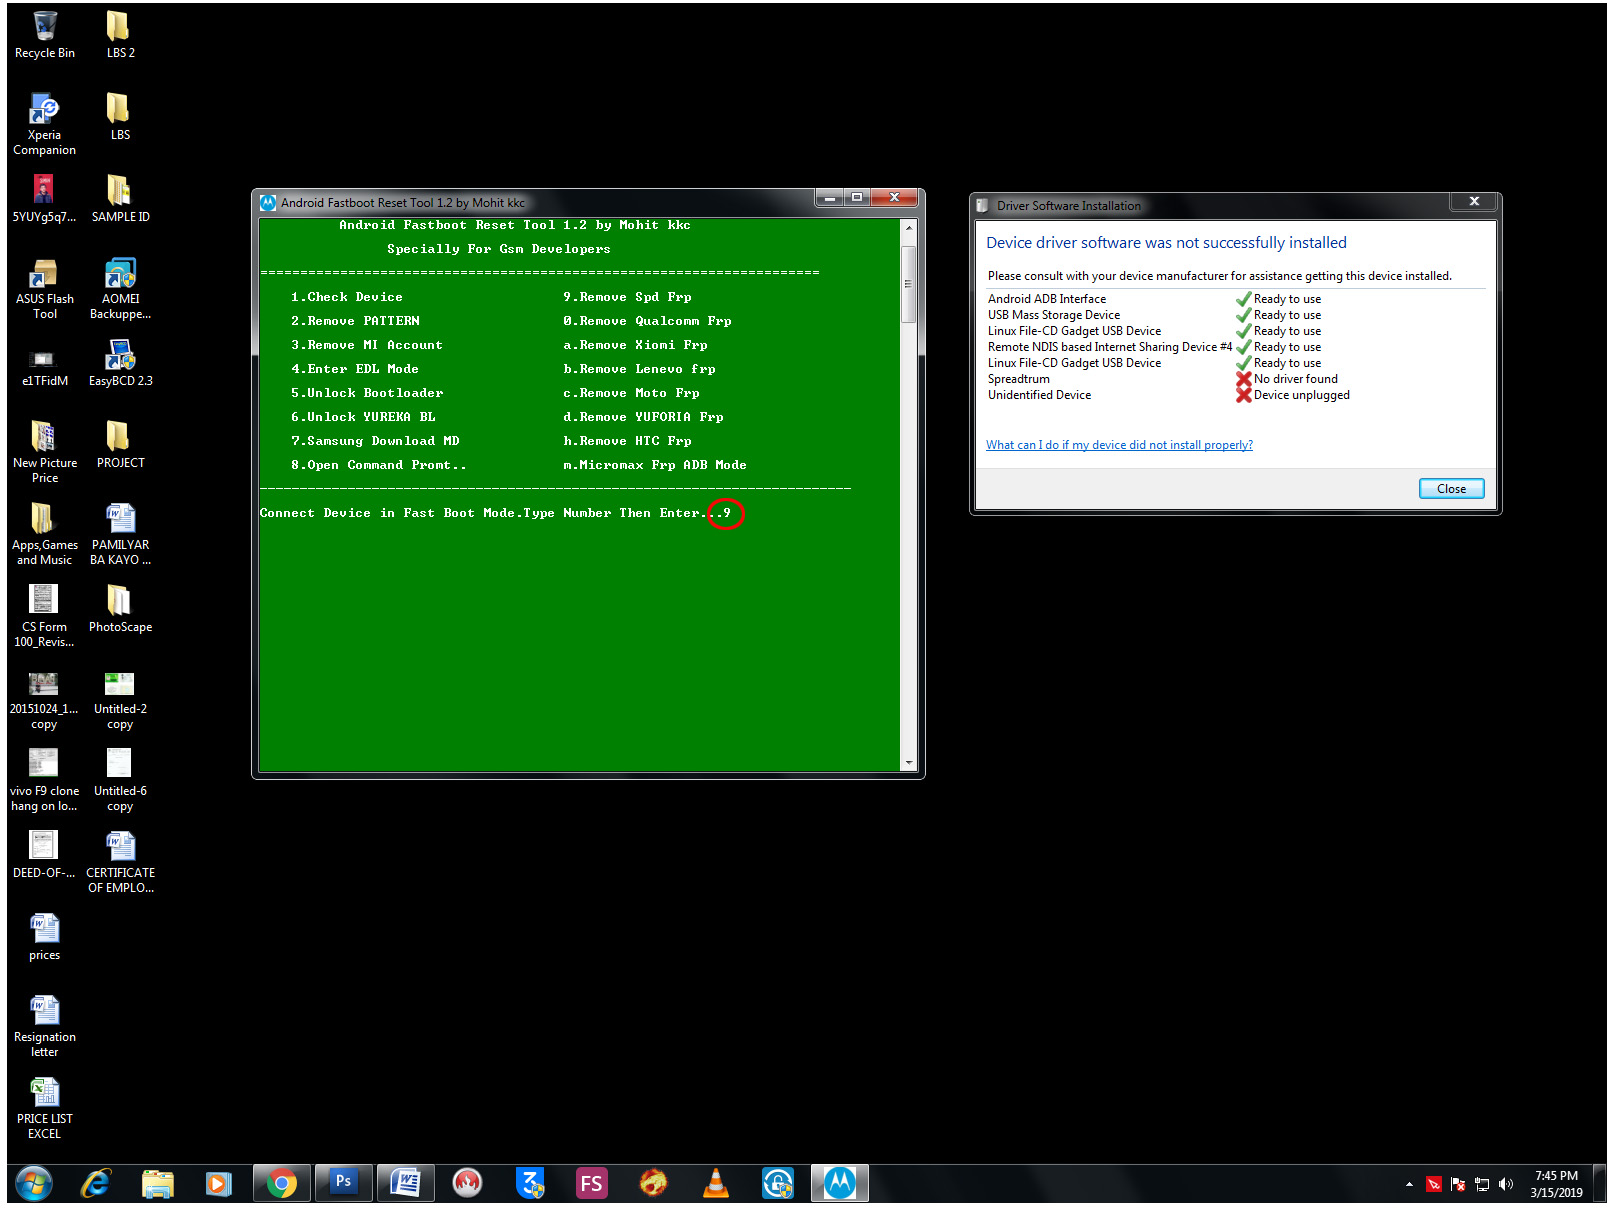Open the LBS 2 folder on desktop

pyautogui.click(x=120, y=35)
